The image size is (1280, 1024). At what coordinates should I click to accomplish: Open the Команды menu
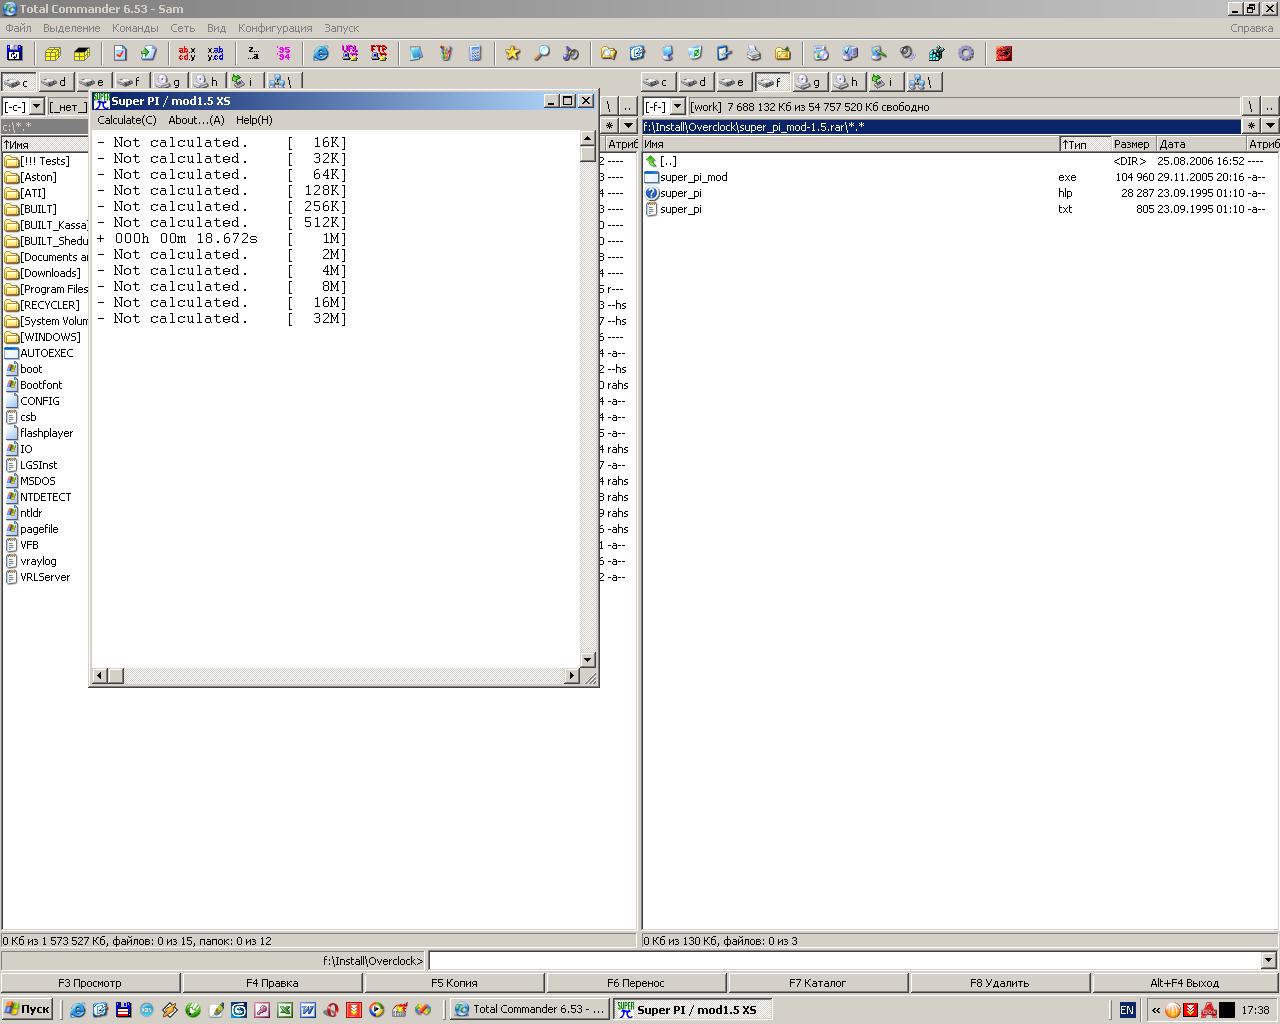[135, 28]
